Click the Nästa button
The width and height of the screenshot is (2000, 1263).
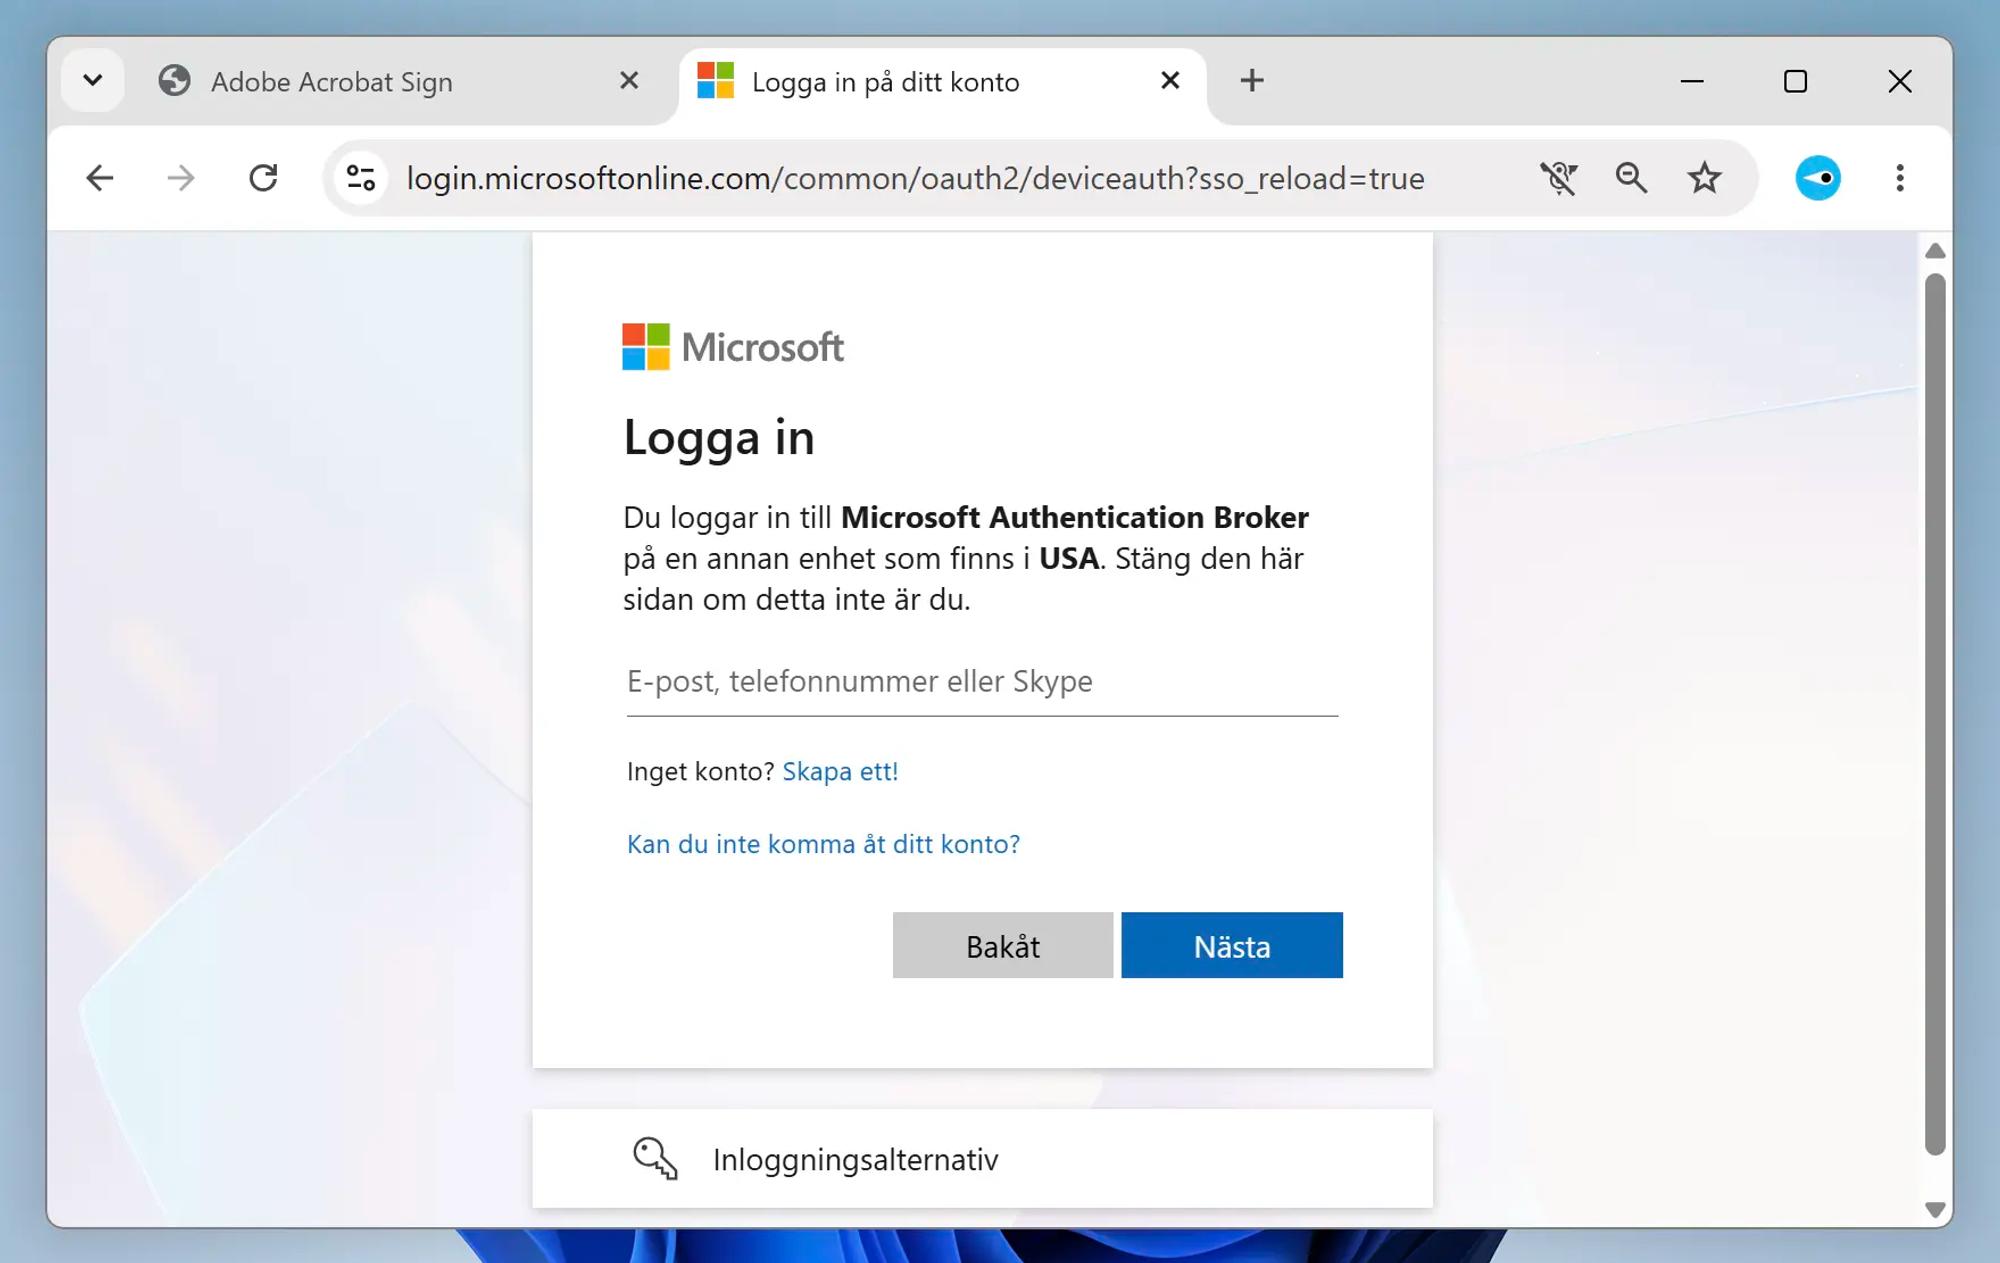pyautogui.click(x=1232, y=945)
